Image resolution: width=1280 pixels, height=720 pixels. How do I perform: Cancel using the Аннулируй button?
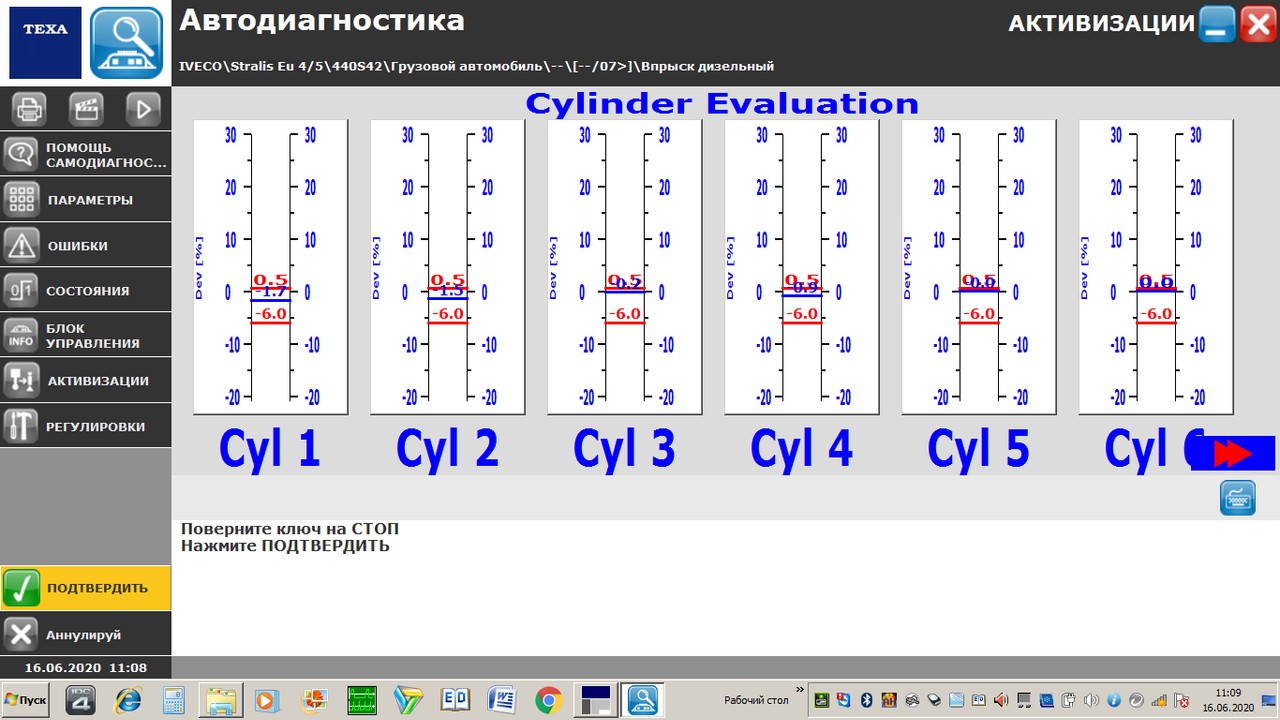coord(85,633)
